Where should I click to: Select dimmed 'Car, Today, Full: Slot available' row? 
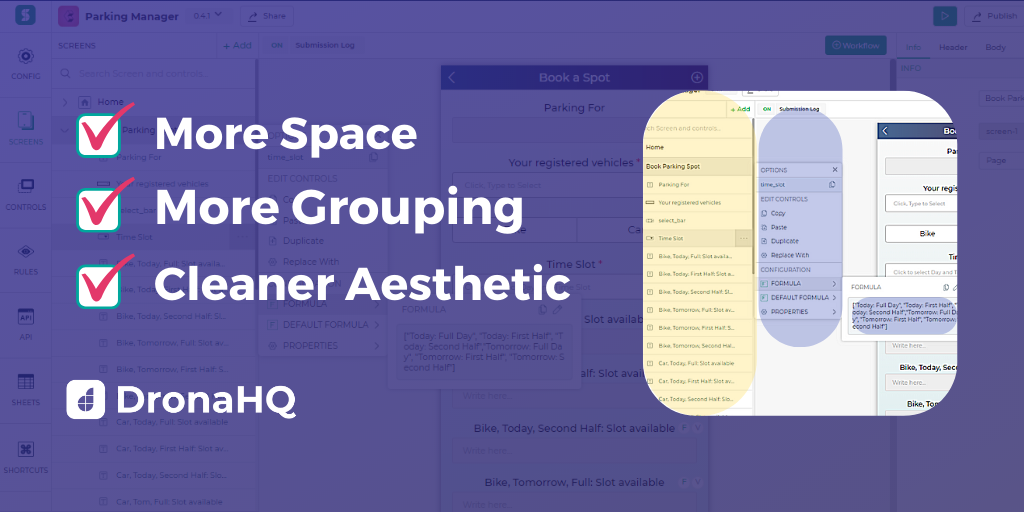coord(153,423)
